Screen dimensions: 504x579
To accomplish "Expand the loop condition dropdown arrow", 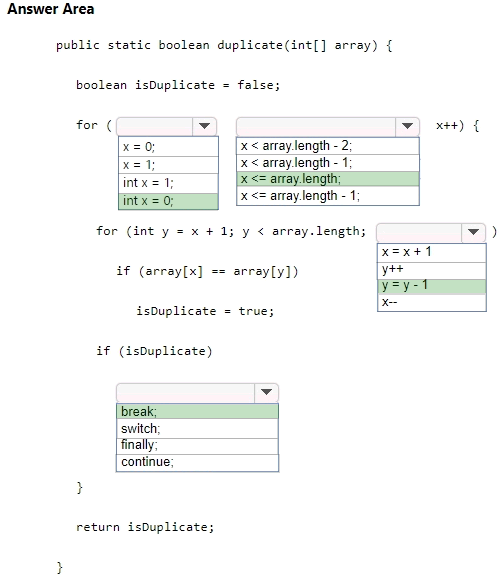I will pyautogui.click(x=407, y=126).
